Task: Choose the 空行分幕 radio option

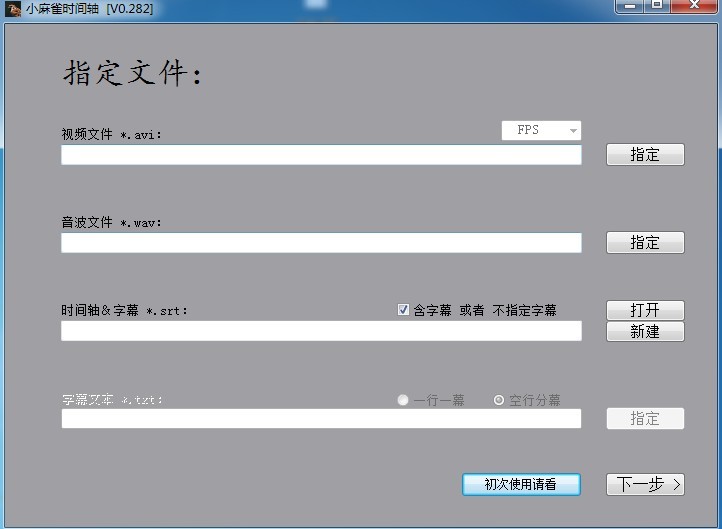Action: (499, 400)
